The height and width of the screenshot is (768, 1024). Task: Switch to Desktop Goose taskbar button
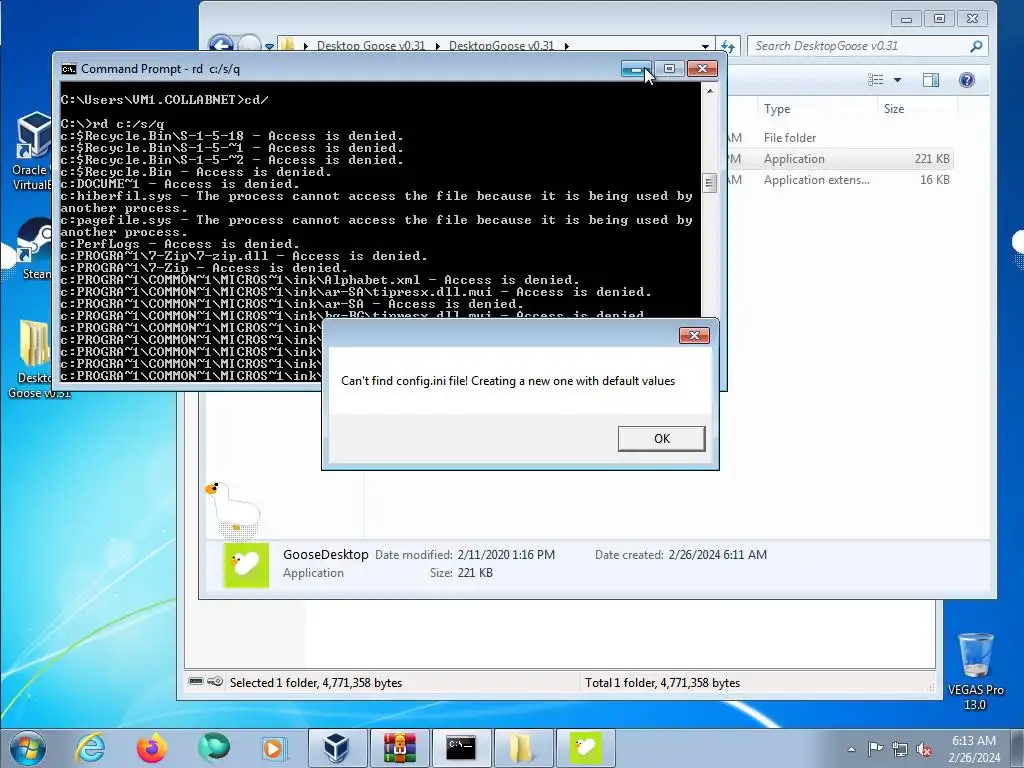(x=585, y=748)
